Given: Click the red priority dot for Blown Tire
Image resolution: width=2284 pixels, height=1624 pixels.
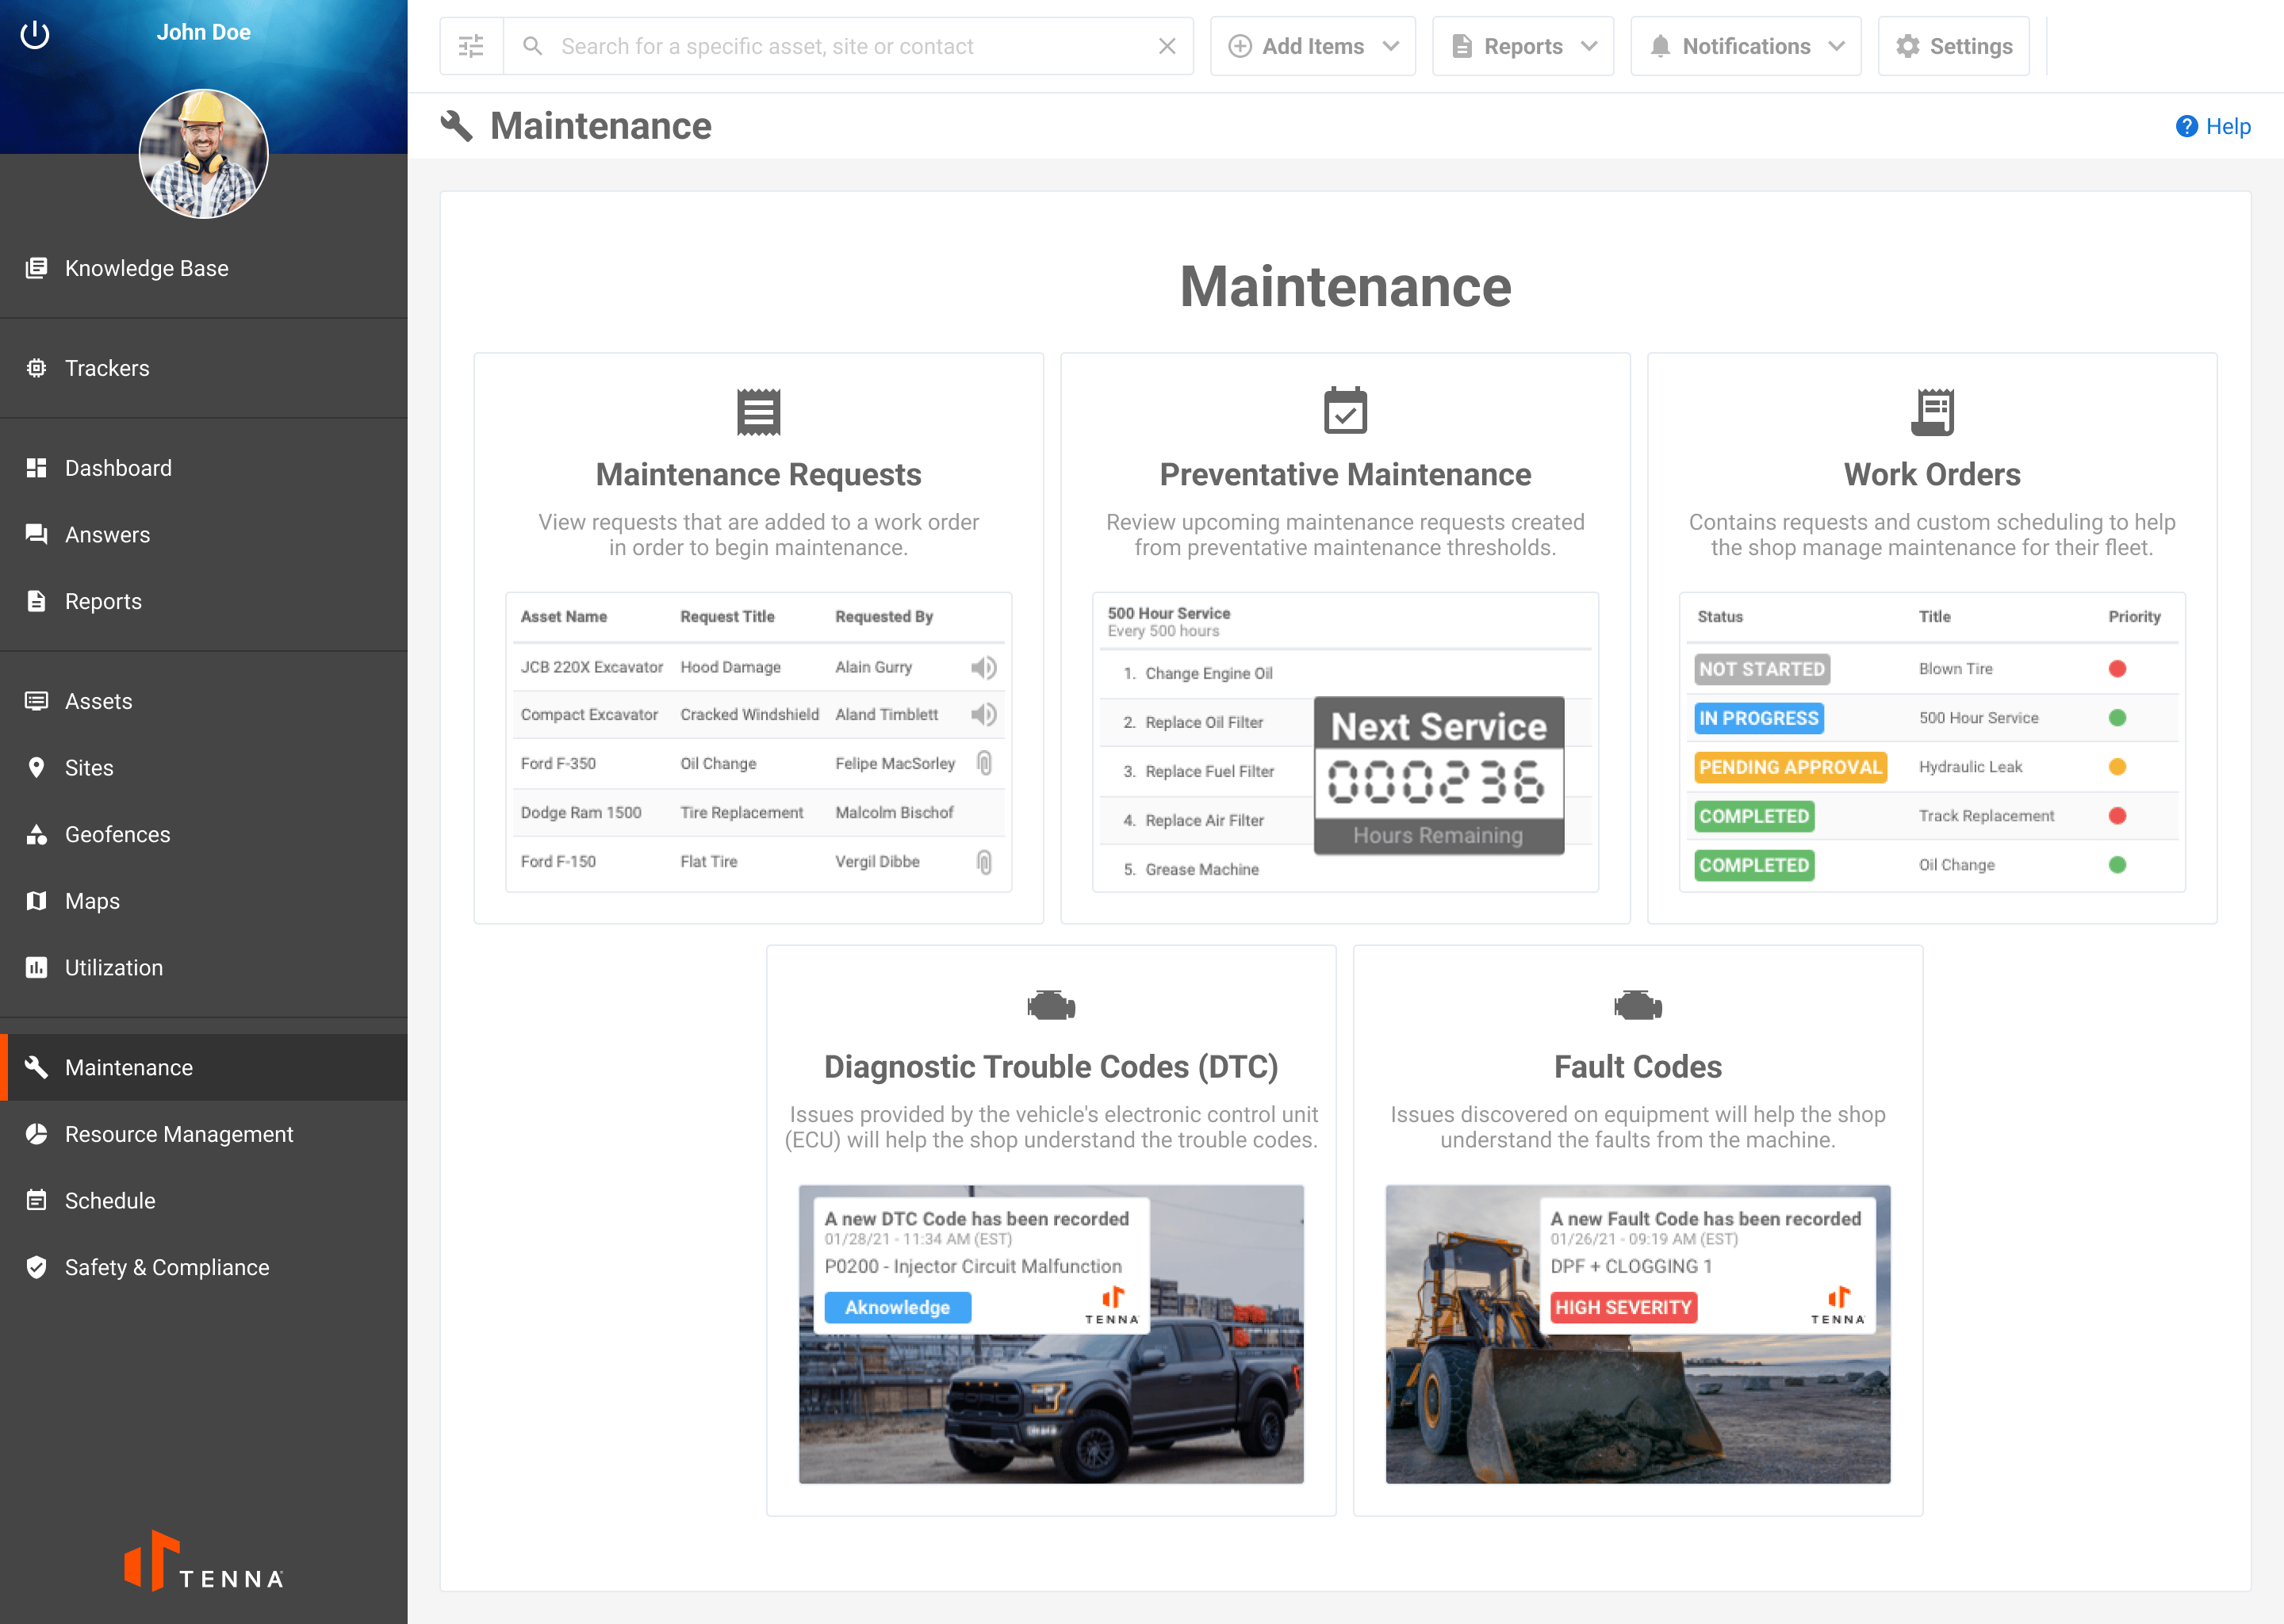Looking at the screenshot, I should [2117, 668].
